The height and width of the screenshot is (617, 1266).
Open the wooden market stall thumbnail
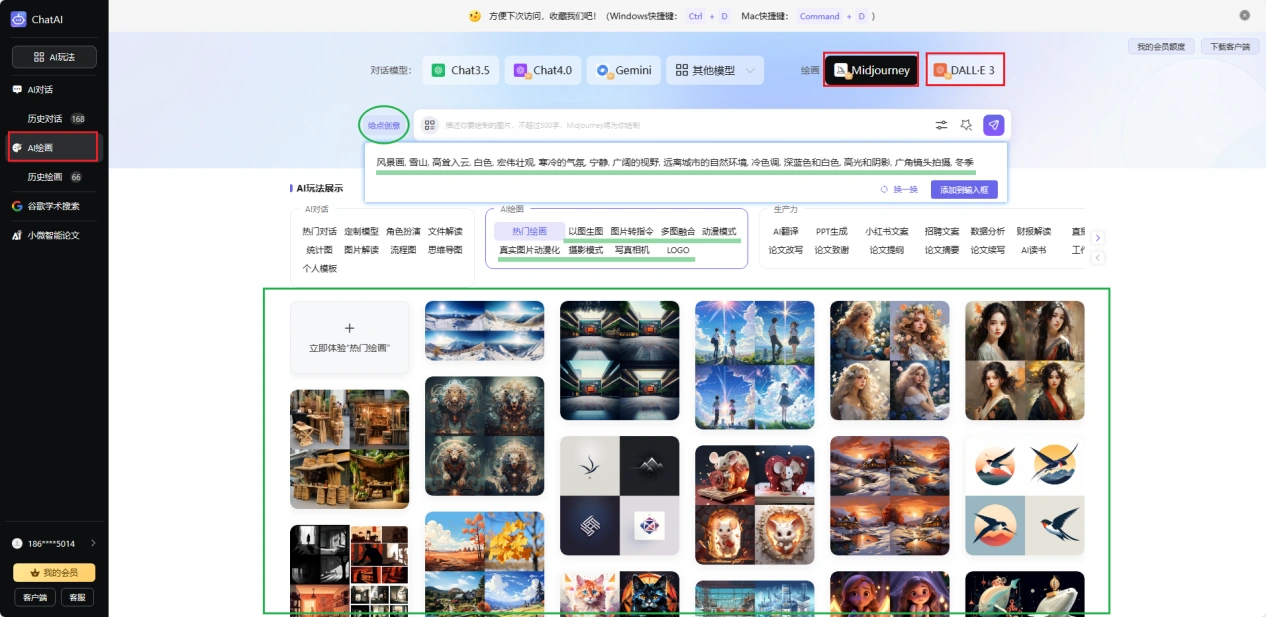(349, 449)
